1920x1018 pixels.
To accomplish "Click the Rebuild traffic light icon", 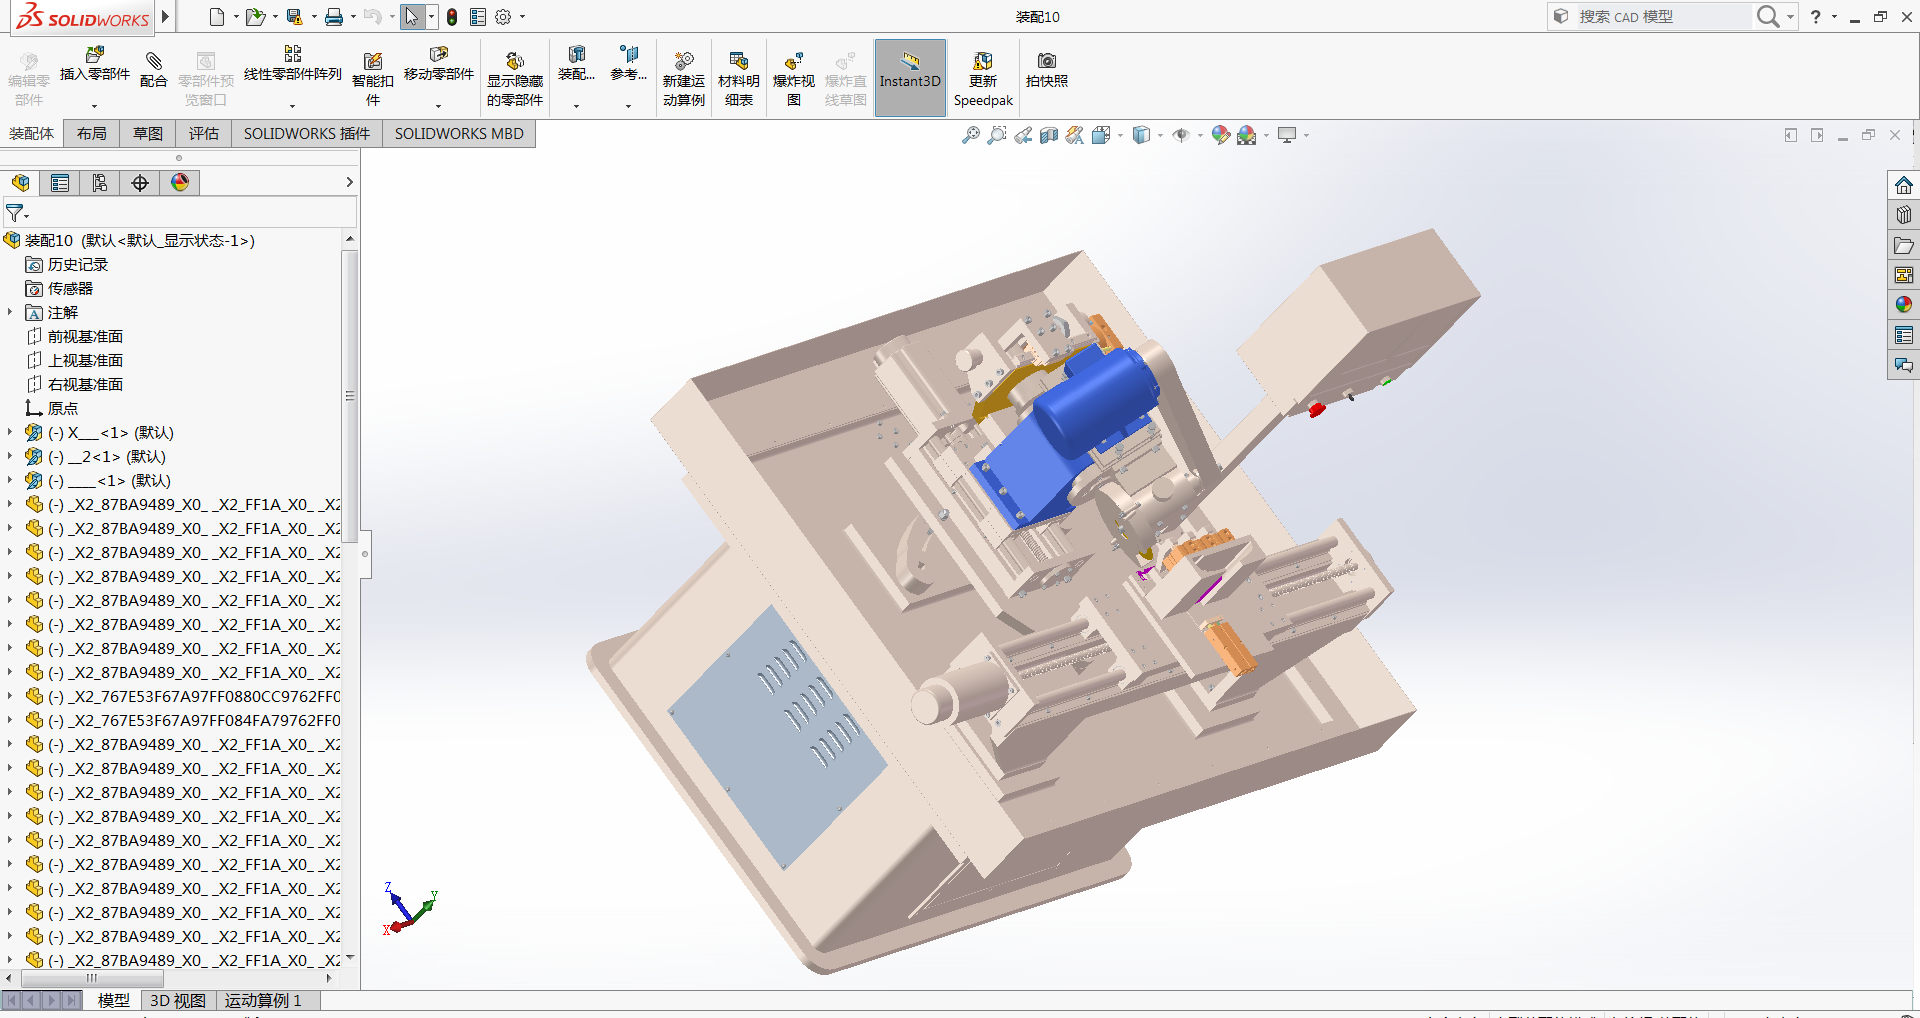I will pyautogui.click(x=452, y=17).
